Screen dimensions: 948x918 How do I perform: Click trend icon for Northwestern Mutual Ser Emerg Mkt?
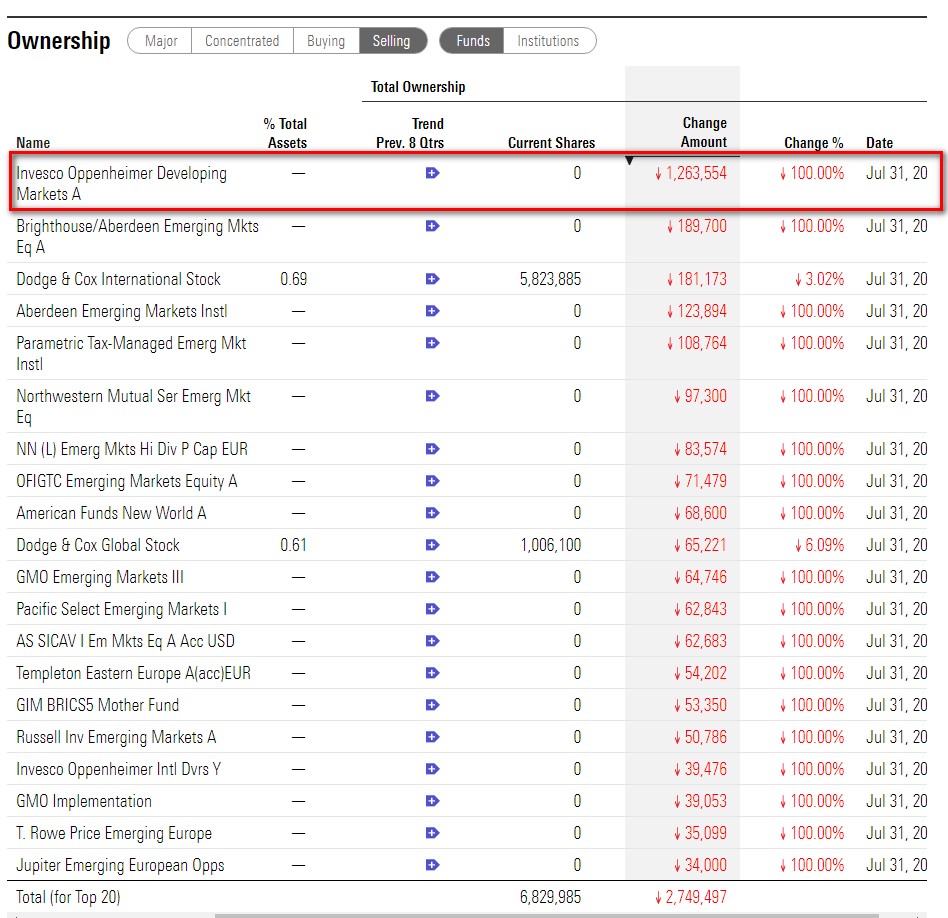pyautogui.click(x=432, y=396)
